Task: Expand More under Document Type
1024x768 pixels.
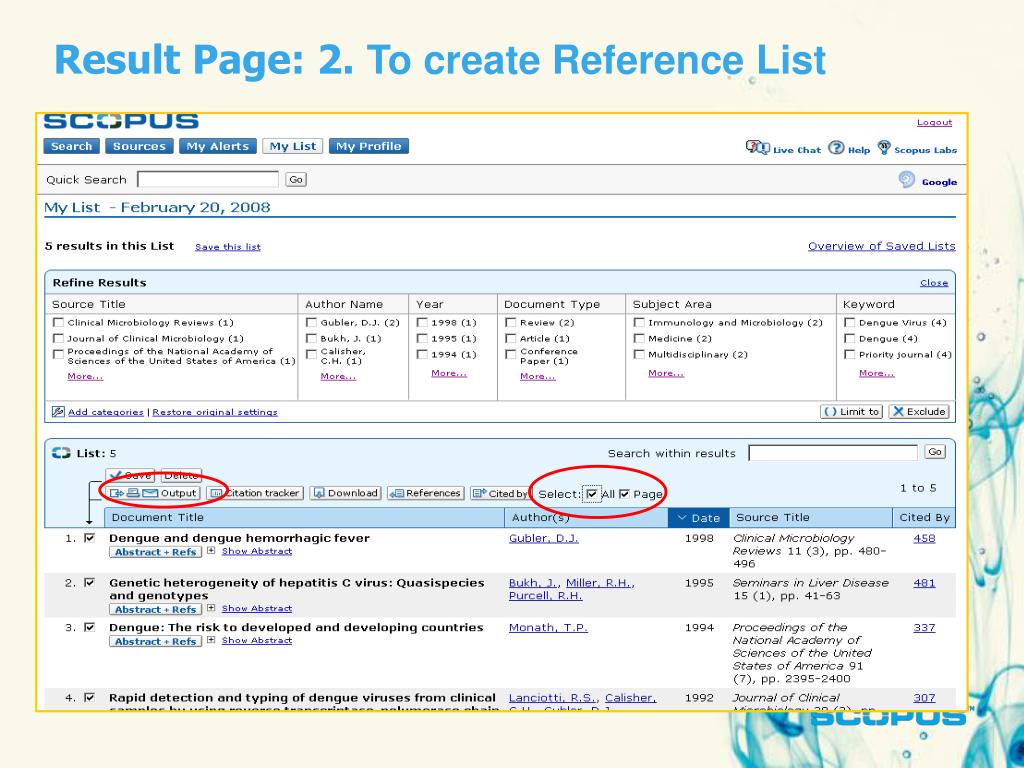Action: click(537, 376)
